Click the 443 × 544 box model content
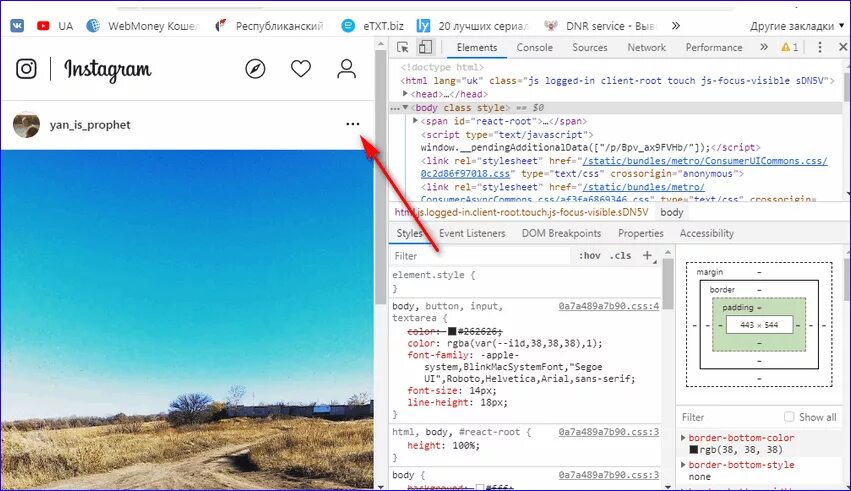 pyautogui.click(x=759, y=324)
